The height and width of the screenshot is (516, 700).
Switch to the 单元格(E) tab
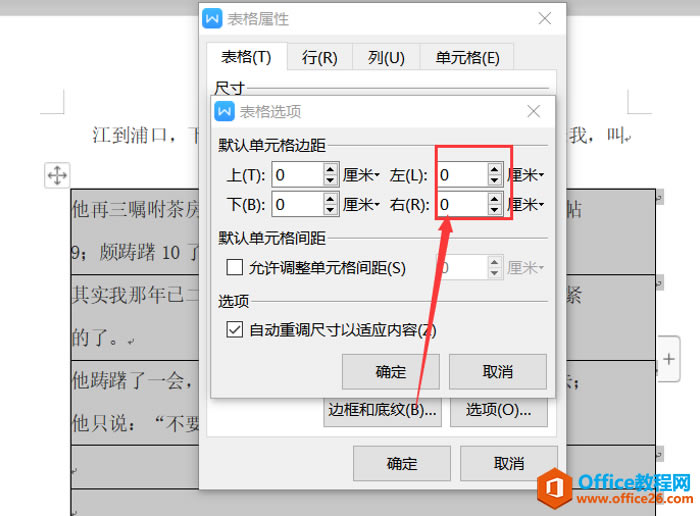[467, 57]
